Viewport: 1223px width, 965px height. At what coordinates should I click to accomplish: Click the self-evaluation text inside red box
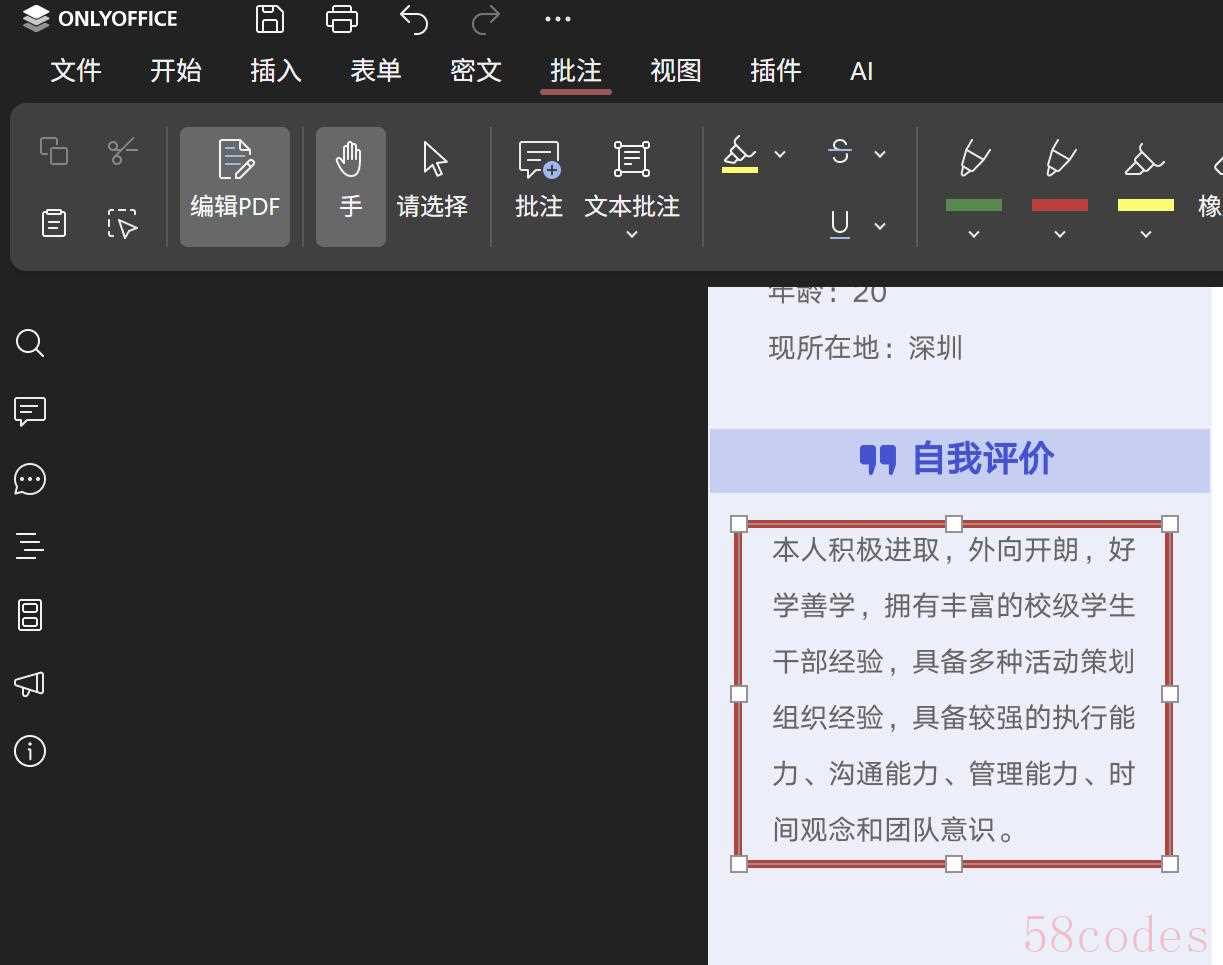pyautogui.click(x=953, y=690)
